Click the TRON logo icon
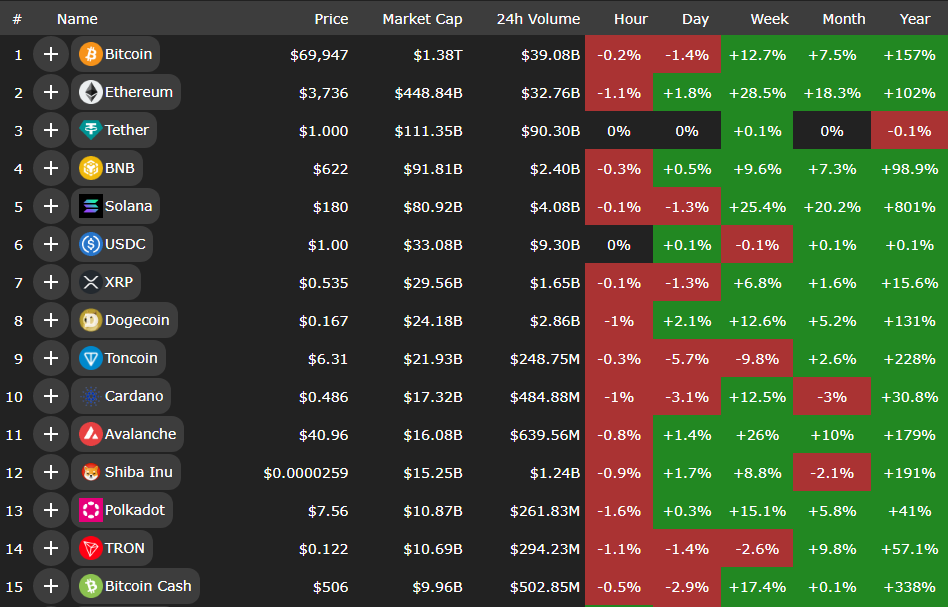The width and height of the screenshot is (948, 607). (x=91, y=548)
